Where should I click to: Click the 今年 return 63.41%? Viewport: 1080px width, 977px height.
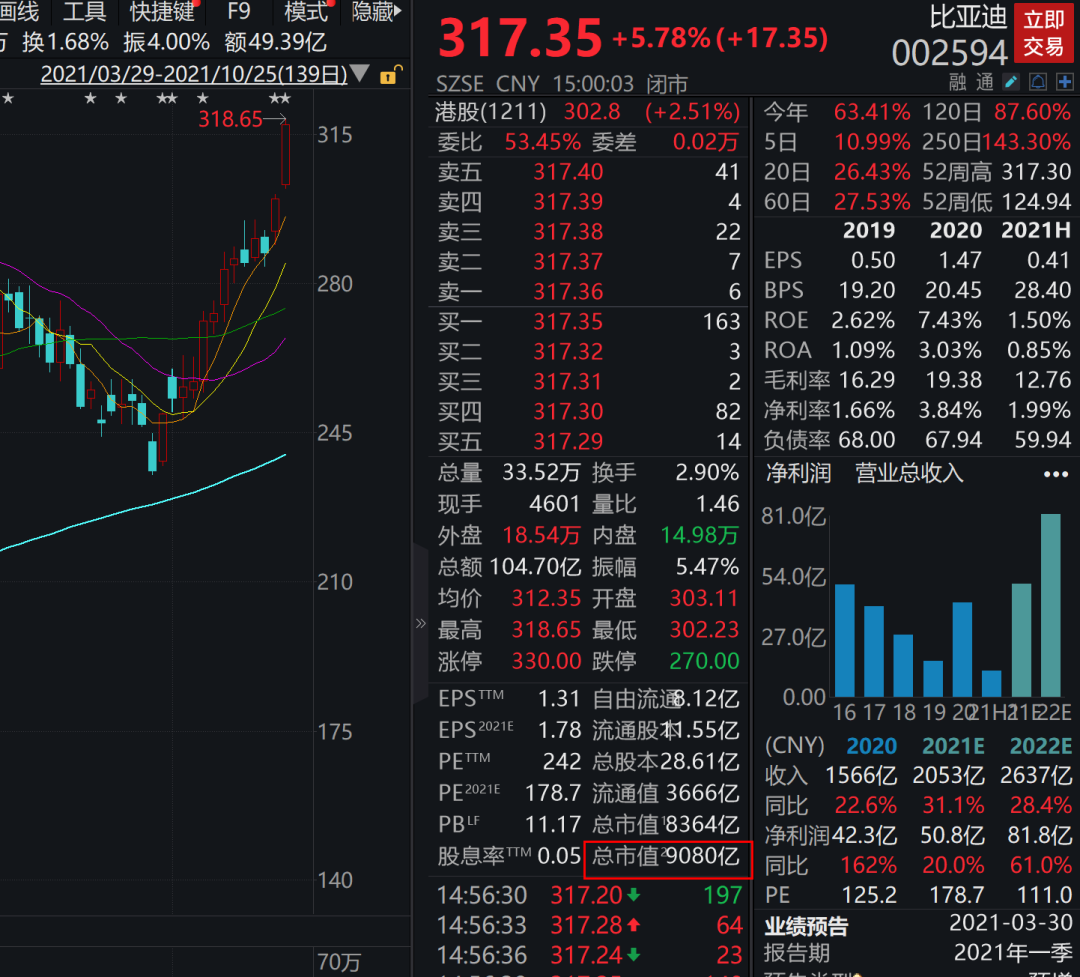(x=872, y=112)
